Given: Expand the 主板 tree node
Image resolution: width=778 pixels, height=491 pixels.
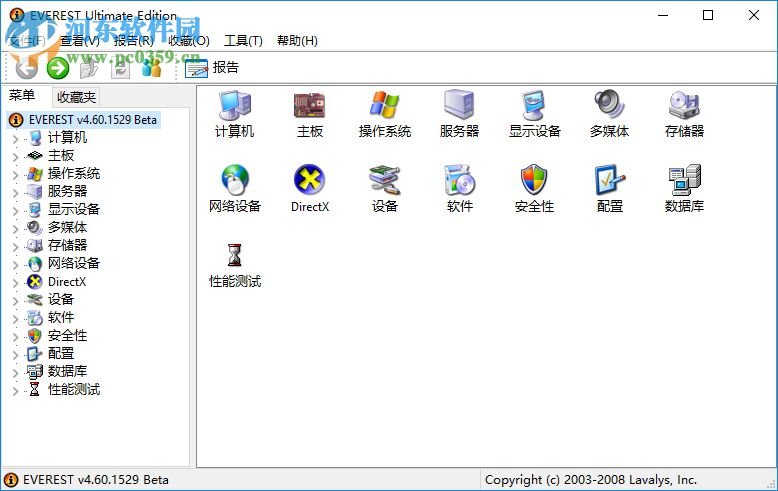Looking at the screenshot, I should 15,156.
